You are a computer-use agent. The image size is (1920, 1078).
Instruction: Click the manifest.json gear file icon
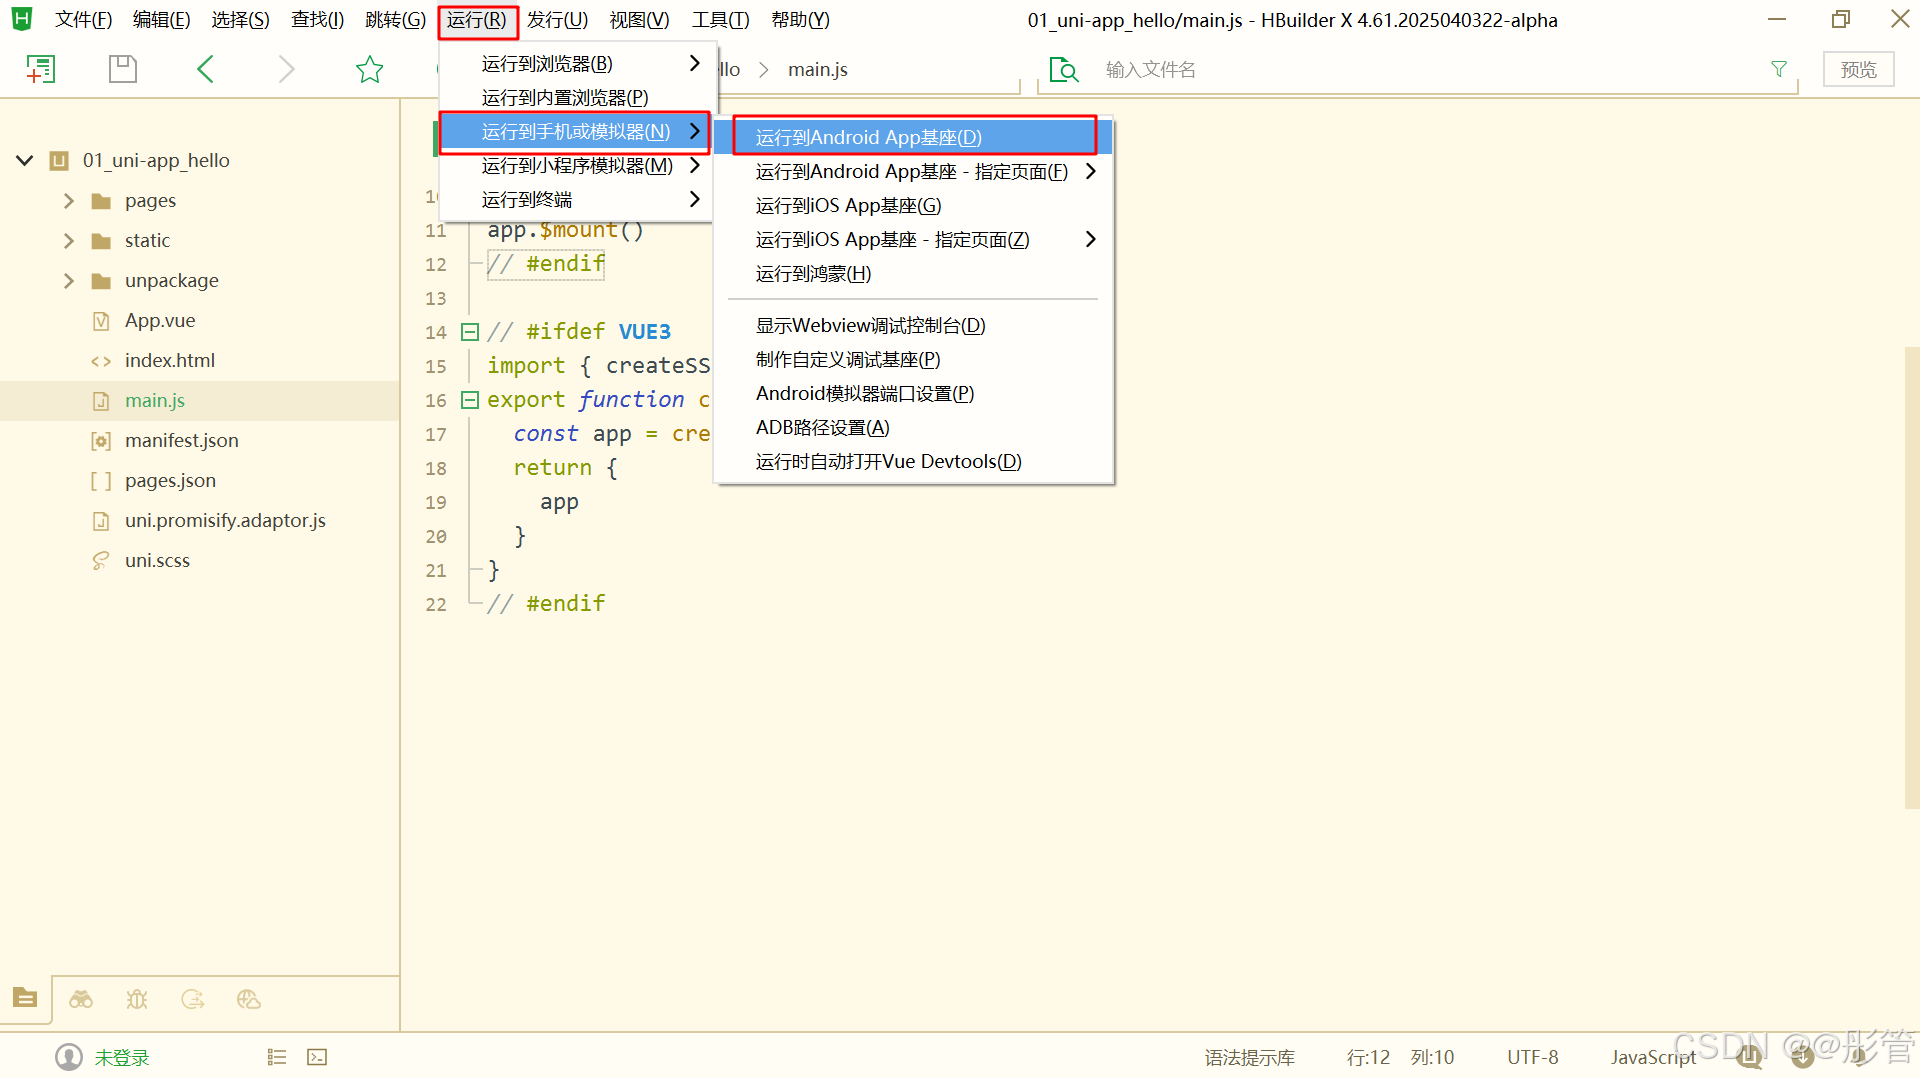coord(101,441)
